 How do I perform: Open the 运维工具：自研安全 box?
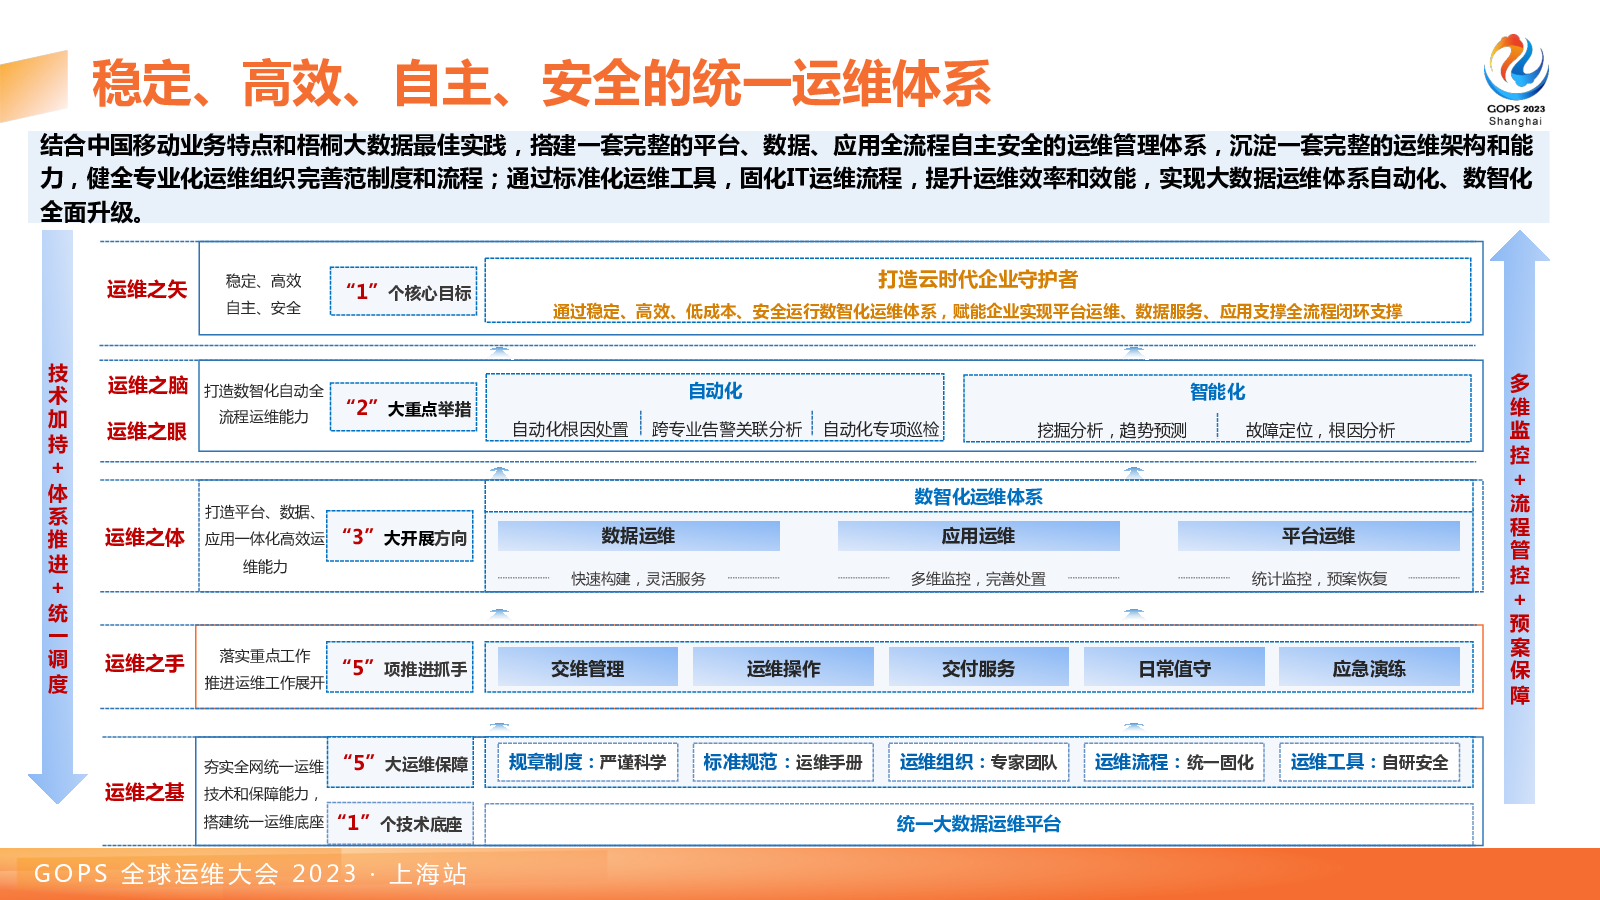[1368, 762]
